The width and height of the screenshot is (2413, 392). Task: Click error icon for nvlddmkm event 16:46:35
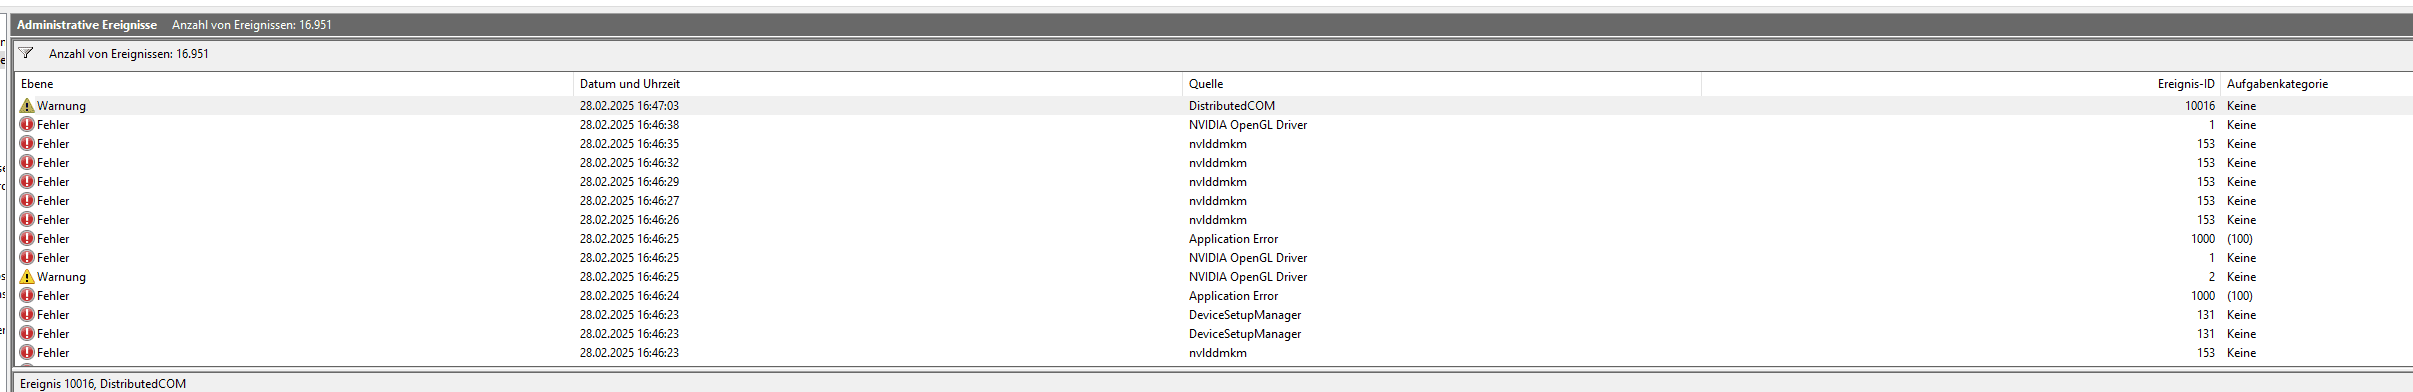point(27,143)
